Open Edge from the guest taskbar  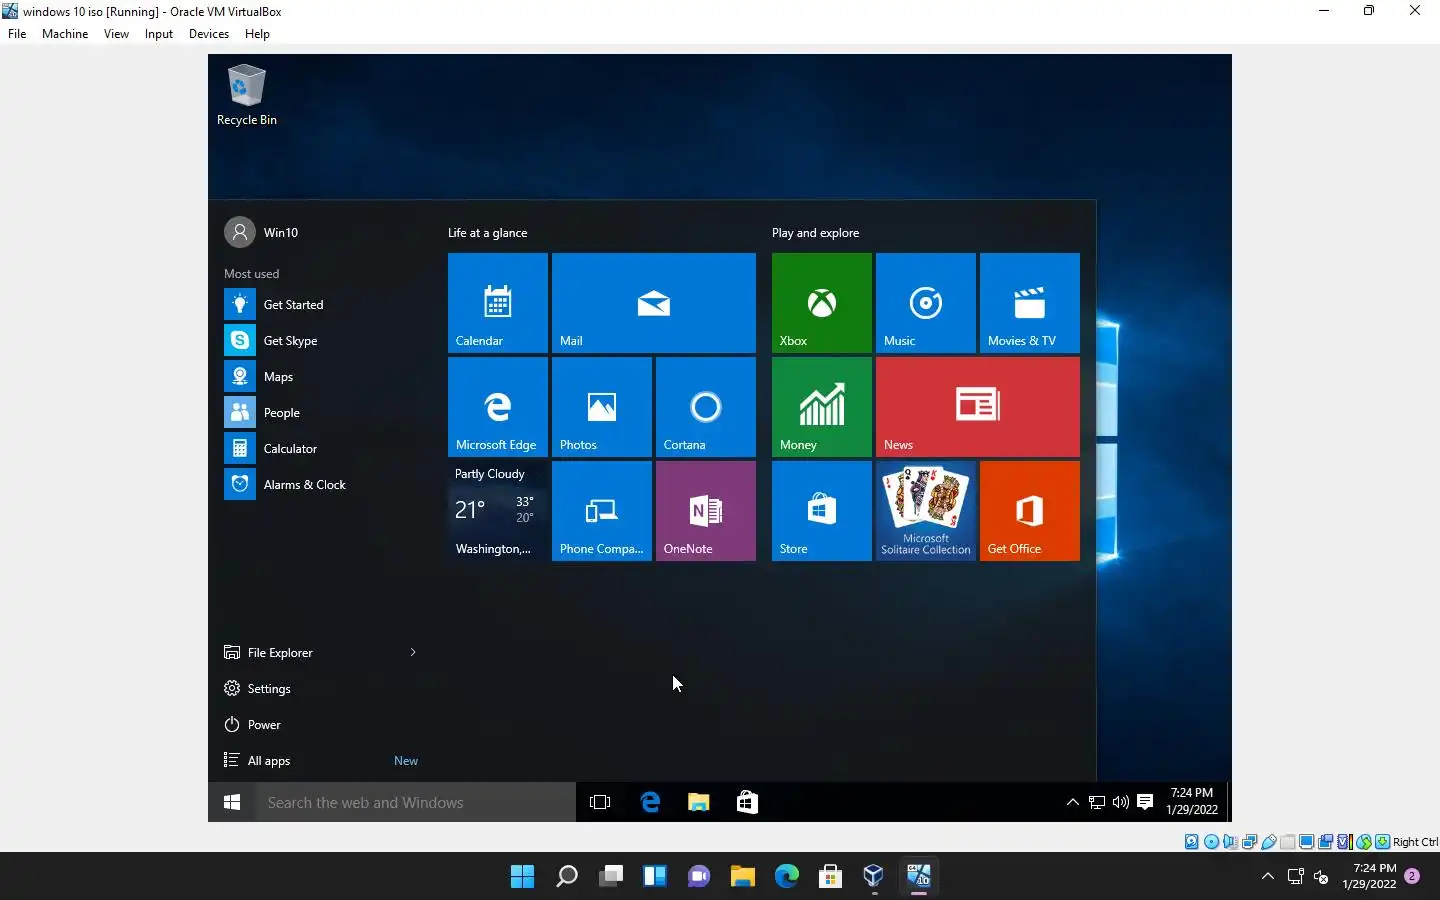(650, 802)
